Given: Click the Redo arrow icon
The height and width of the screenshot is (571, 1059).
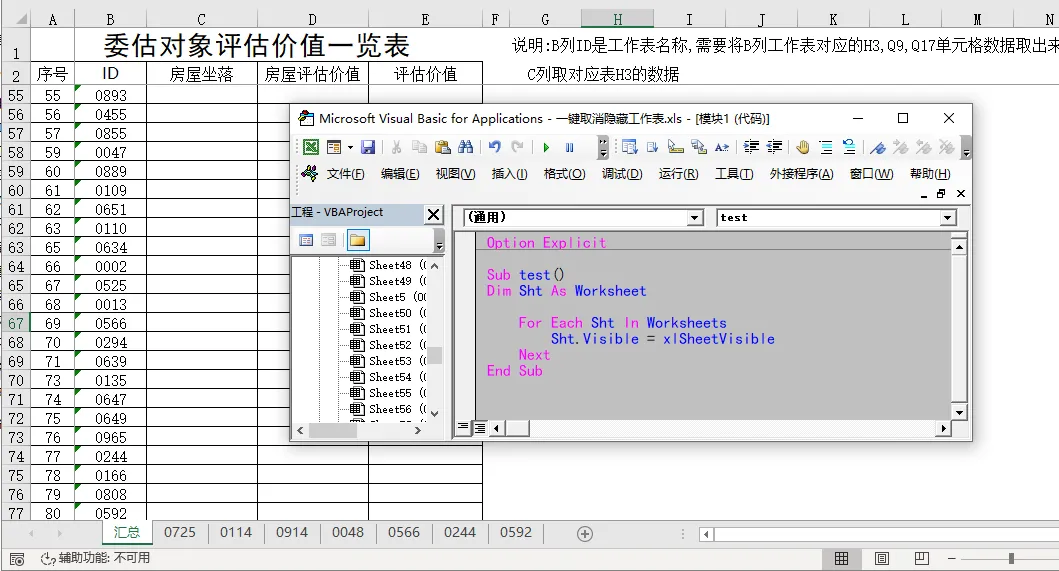Looking at the screenshot, I should click(517, 147).
